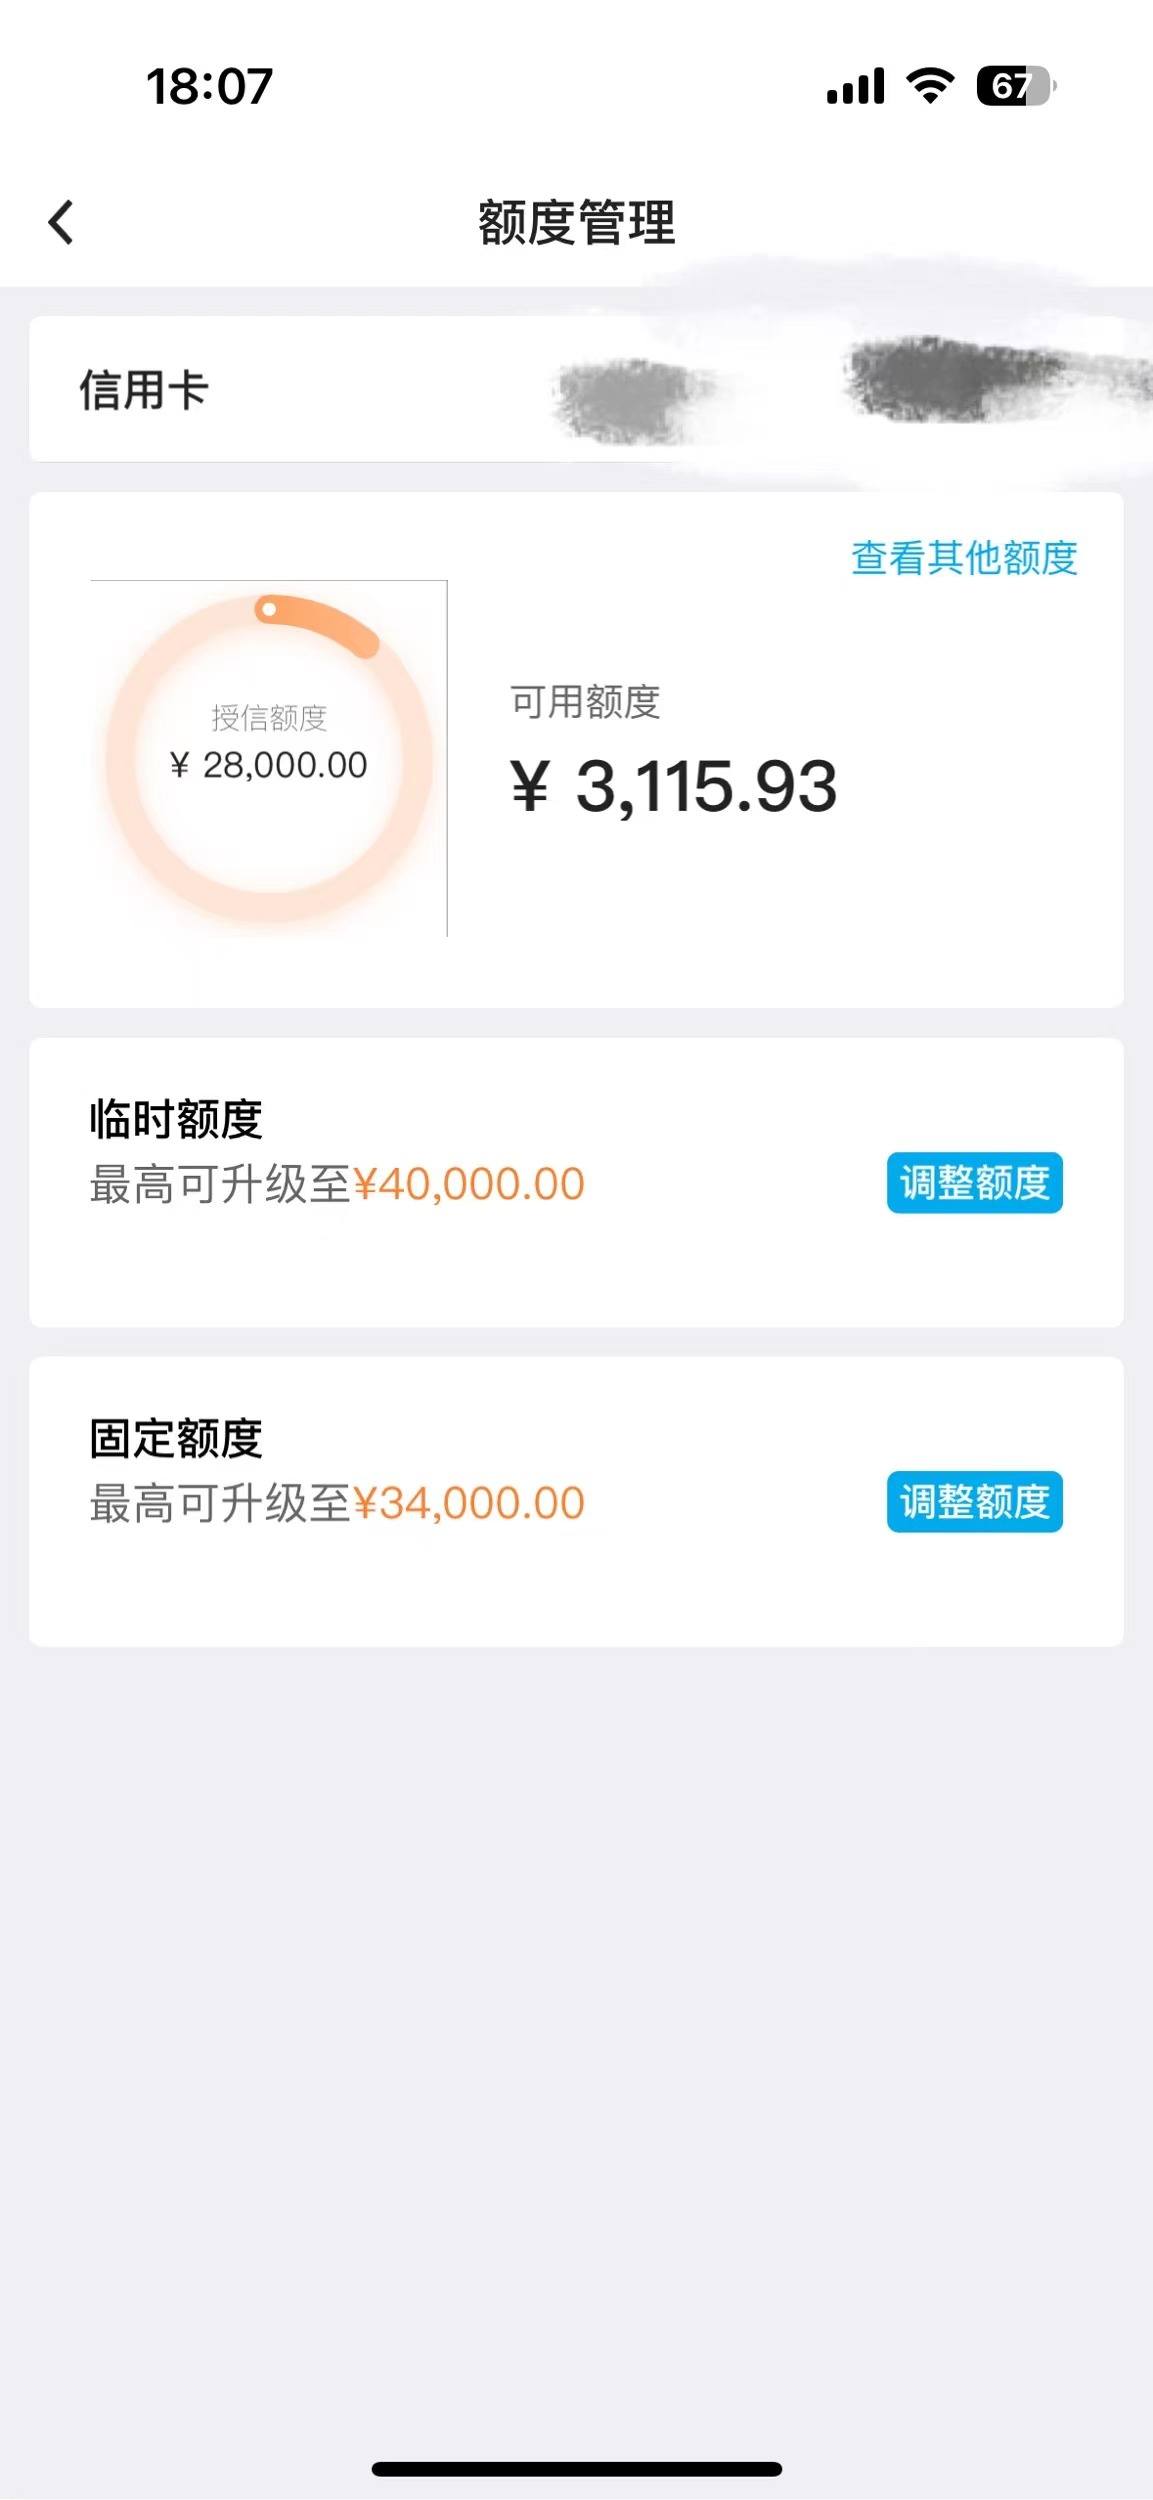Tap 调整额度 button for 固定额度
The width and height of the screenshot is (1153, 2500).
tap(974, 1502)
